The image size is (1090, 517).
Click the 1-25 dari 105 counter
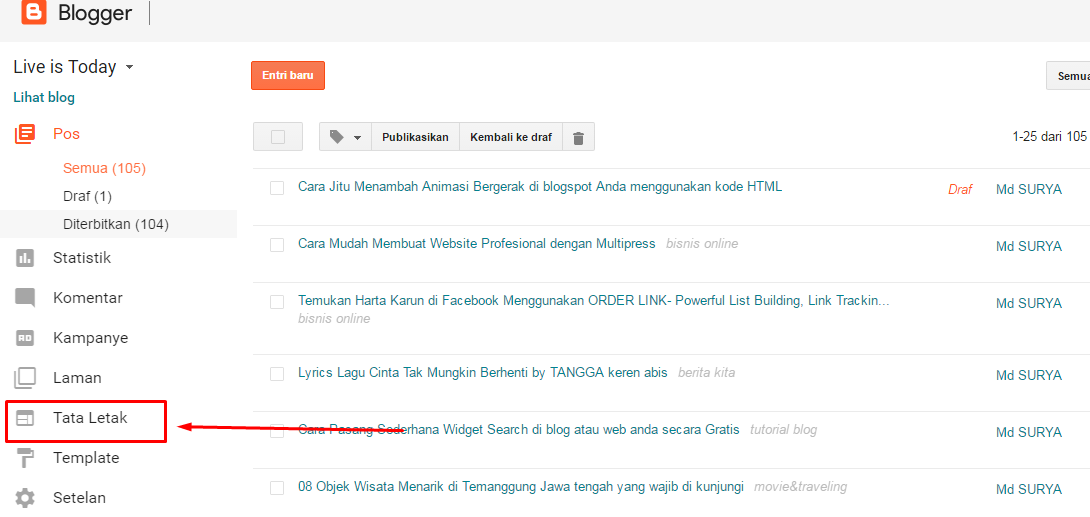[1050, 137]
